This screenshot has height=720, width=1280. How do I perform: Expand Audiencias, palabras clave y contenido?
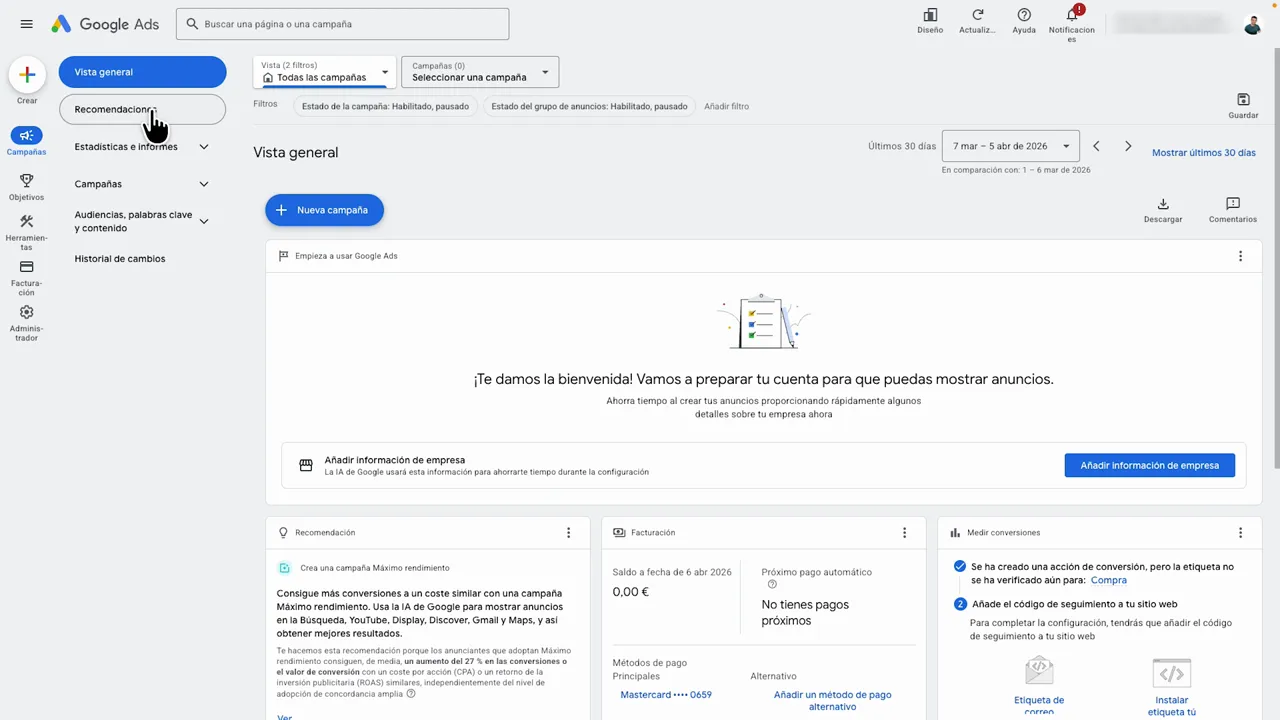point(204,221)
